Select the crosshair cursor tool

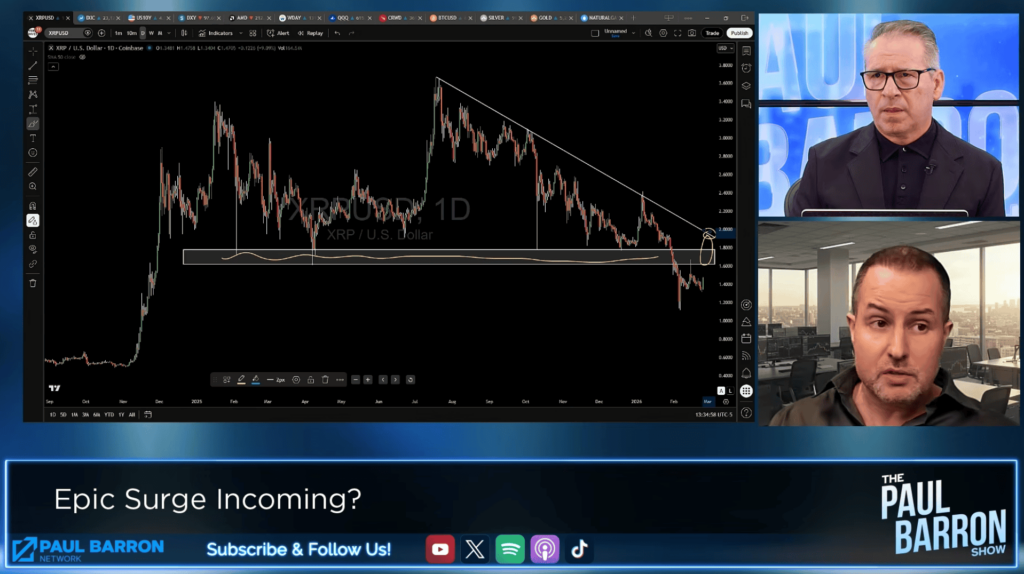pos(33,52)
